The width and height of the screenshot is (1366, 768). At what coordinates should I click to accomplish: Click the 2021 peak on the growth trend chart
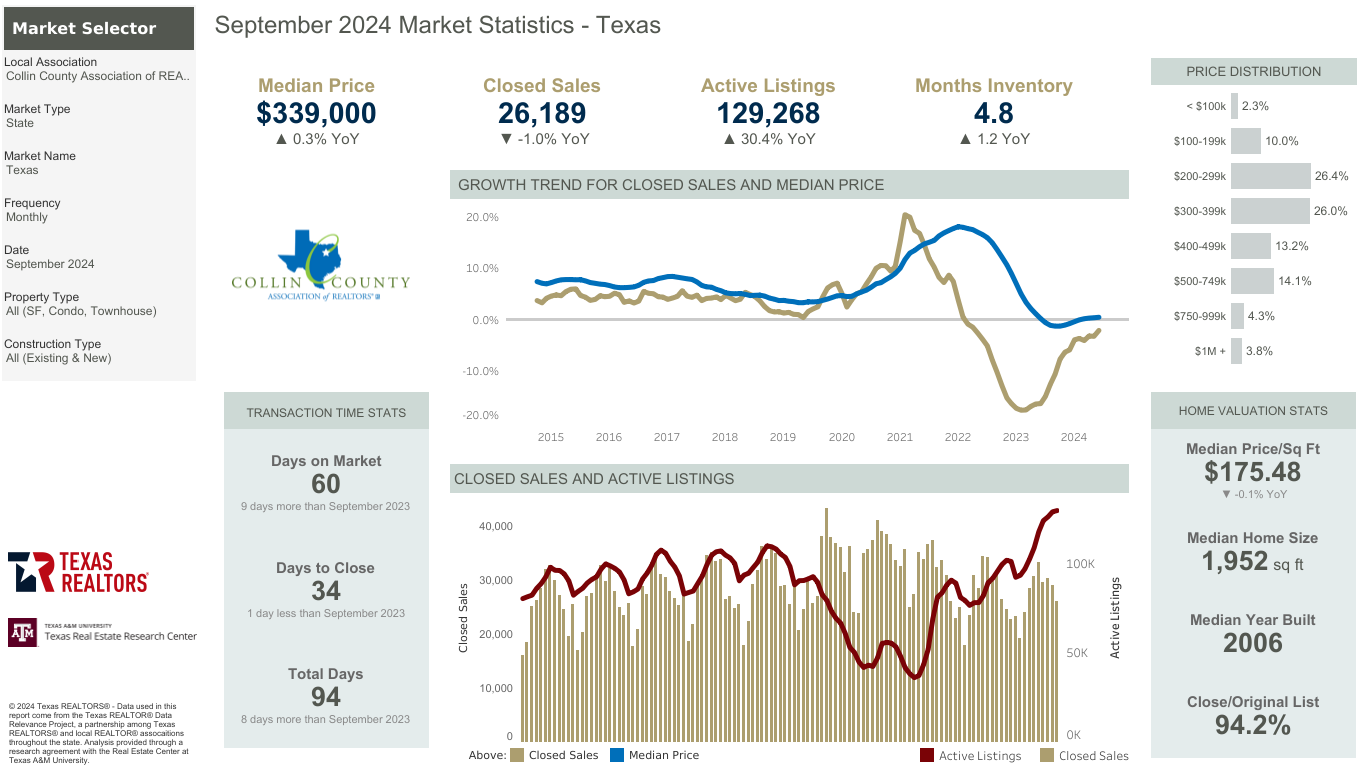905,215
